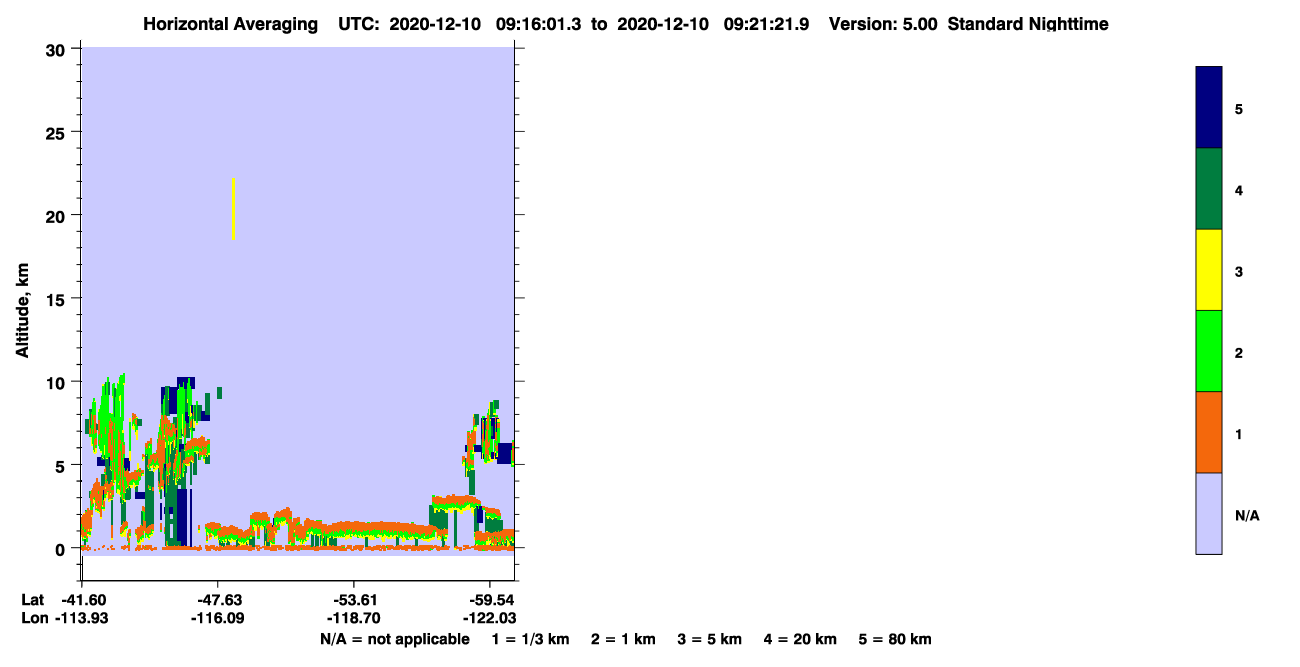This screenshot has width=1300, height=667.
Task: Click the '4 = 20 km' legend text
Action: tap(800, 639)
